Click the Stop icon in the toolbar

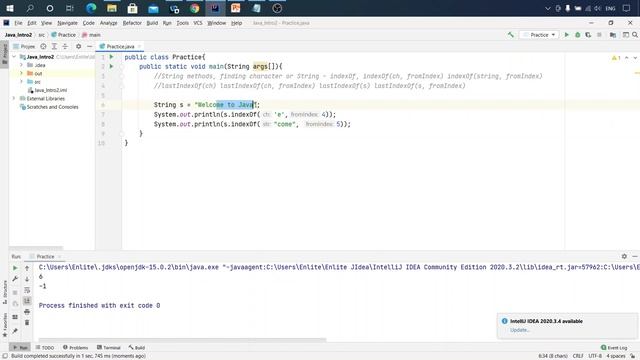[599, 35]
